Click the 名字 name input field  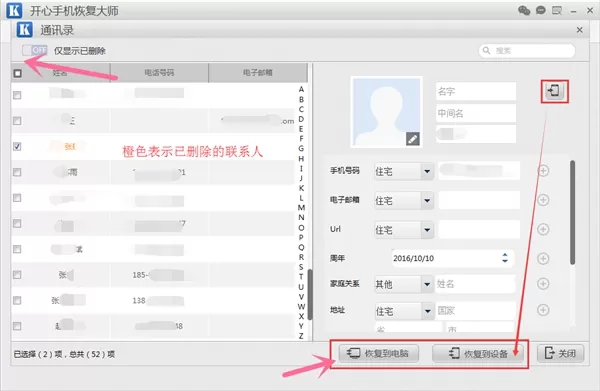pyautogui.click(x=476, y=91)
